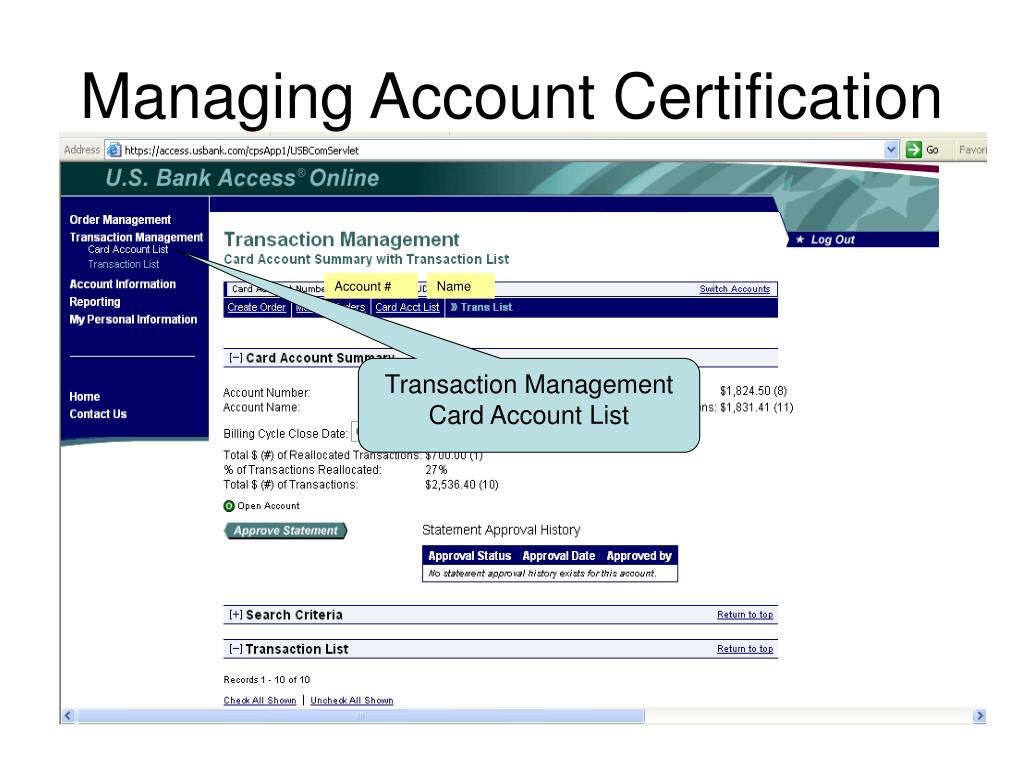Image resolution: width=1024 pixels, height=768 pixels.
Task: Click Return to top beside Search Criteria
Action: [745, 615]
